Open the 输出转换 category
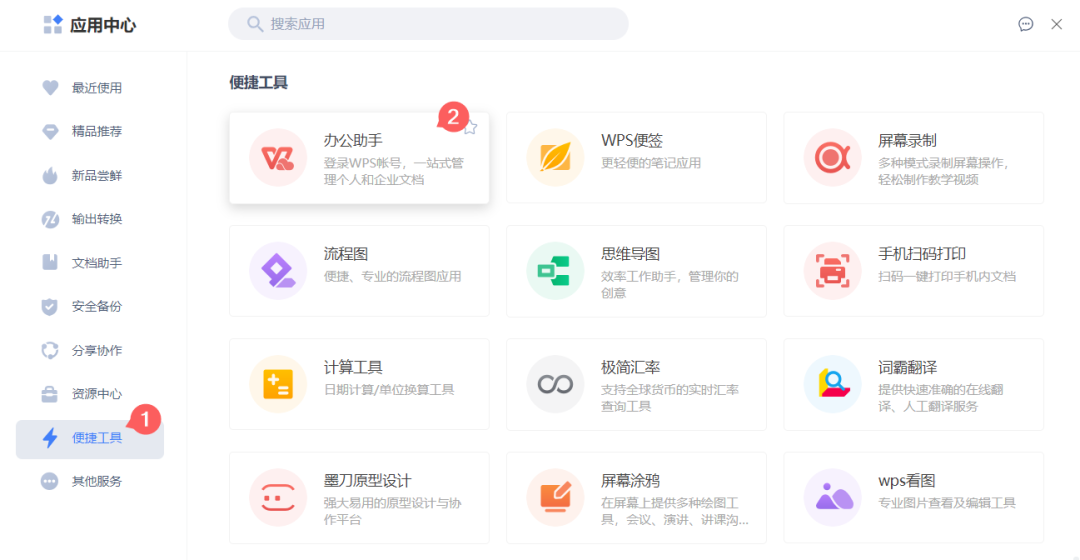The image size is (1080, 560). click(90, 219)
